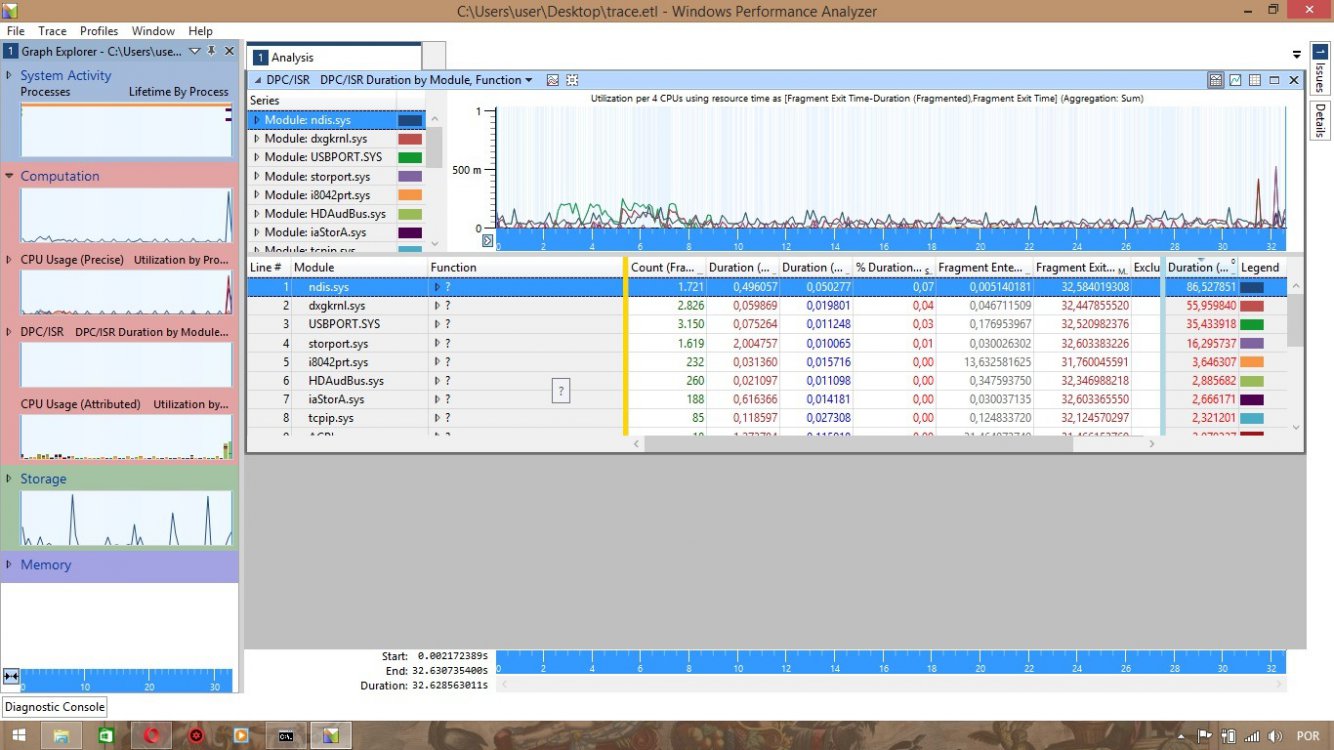Expand Module: USBPORT.SYS series
This screenshot has height=750, width=1334.
tap(256, 157)
